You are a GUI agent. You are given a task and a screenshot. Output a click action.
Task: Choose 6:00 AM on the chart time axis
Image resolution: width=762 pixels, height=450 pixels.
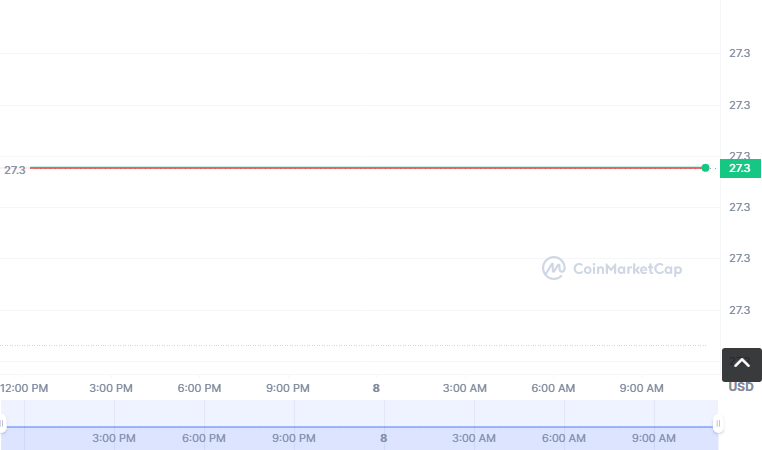[x=553, y=388]
